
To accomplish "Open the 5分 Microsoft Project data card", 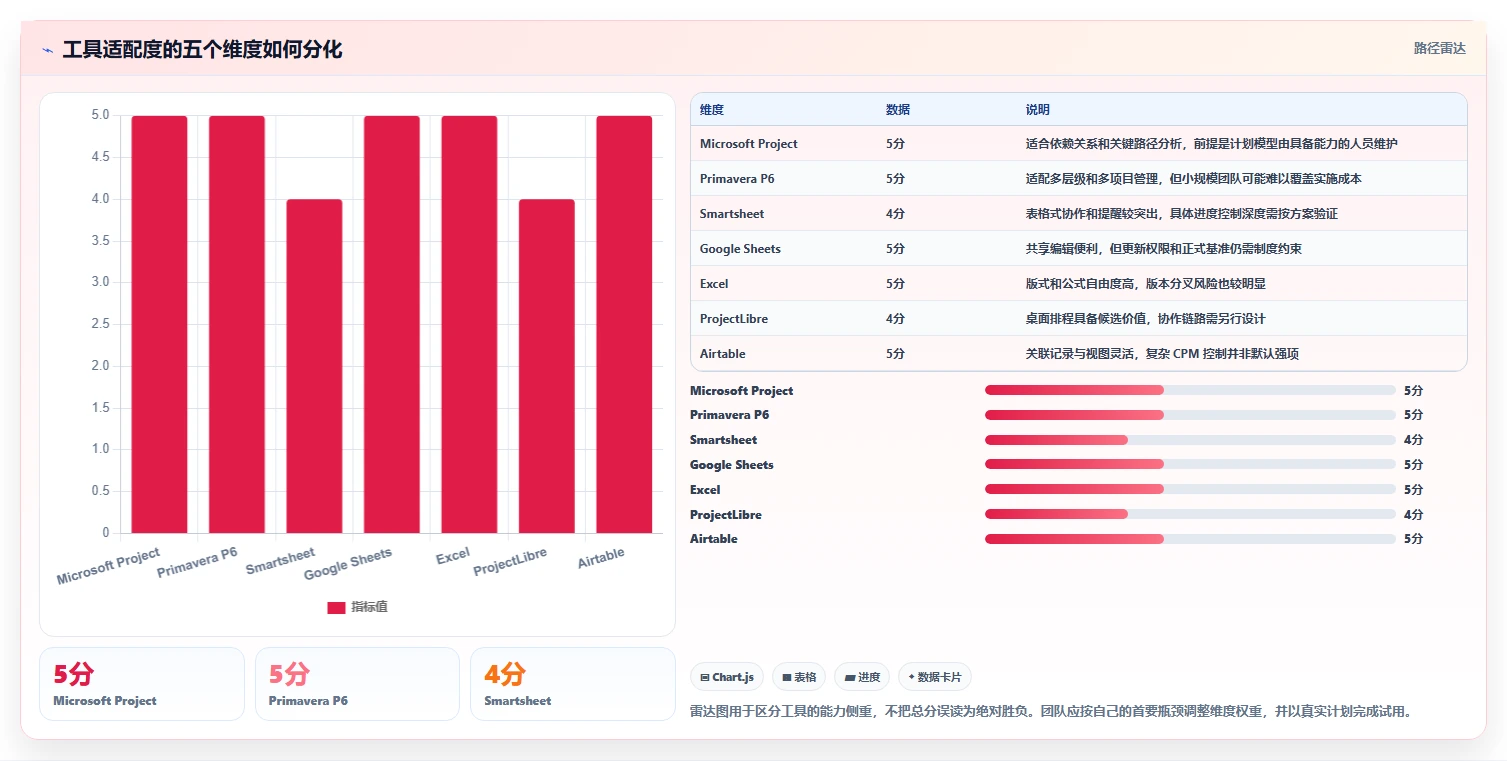I will [x=142, y=684].
